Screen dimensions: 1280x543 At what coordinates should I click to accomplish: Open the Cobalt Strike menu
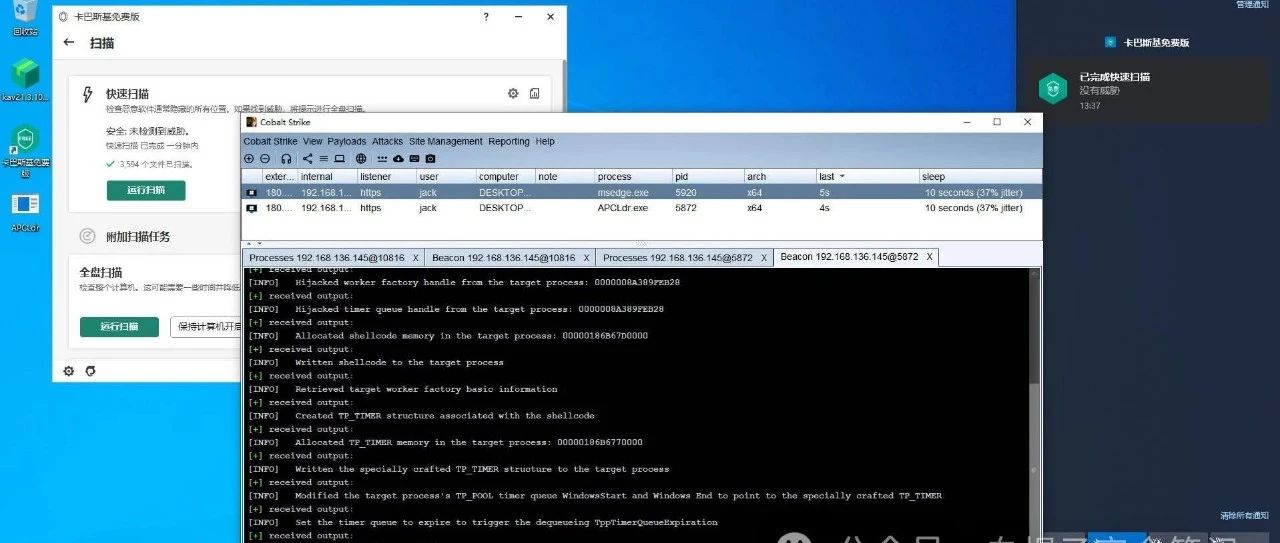pyautogui.click(x=271, y=142)
